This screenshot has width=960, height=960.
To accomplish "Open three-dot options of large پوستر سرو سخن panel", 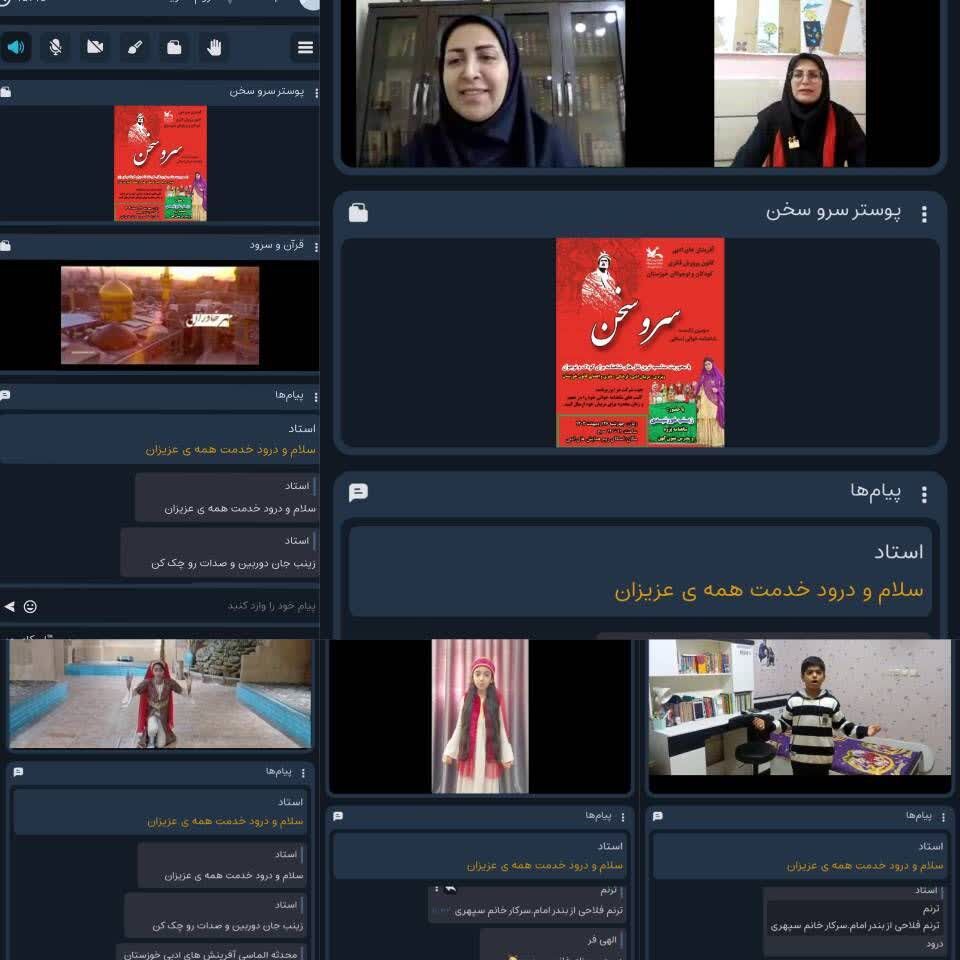I will point(924,214).
